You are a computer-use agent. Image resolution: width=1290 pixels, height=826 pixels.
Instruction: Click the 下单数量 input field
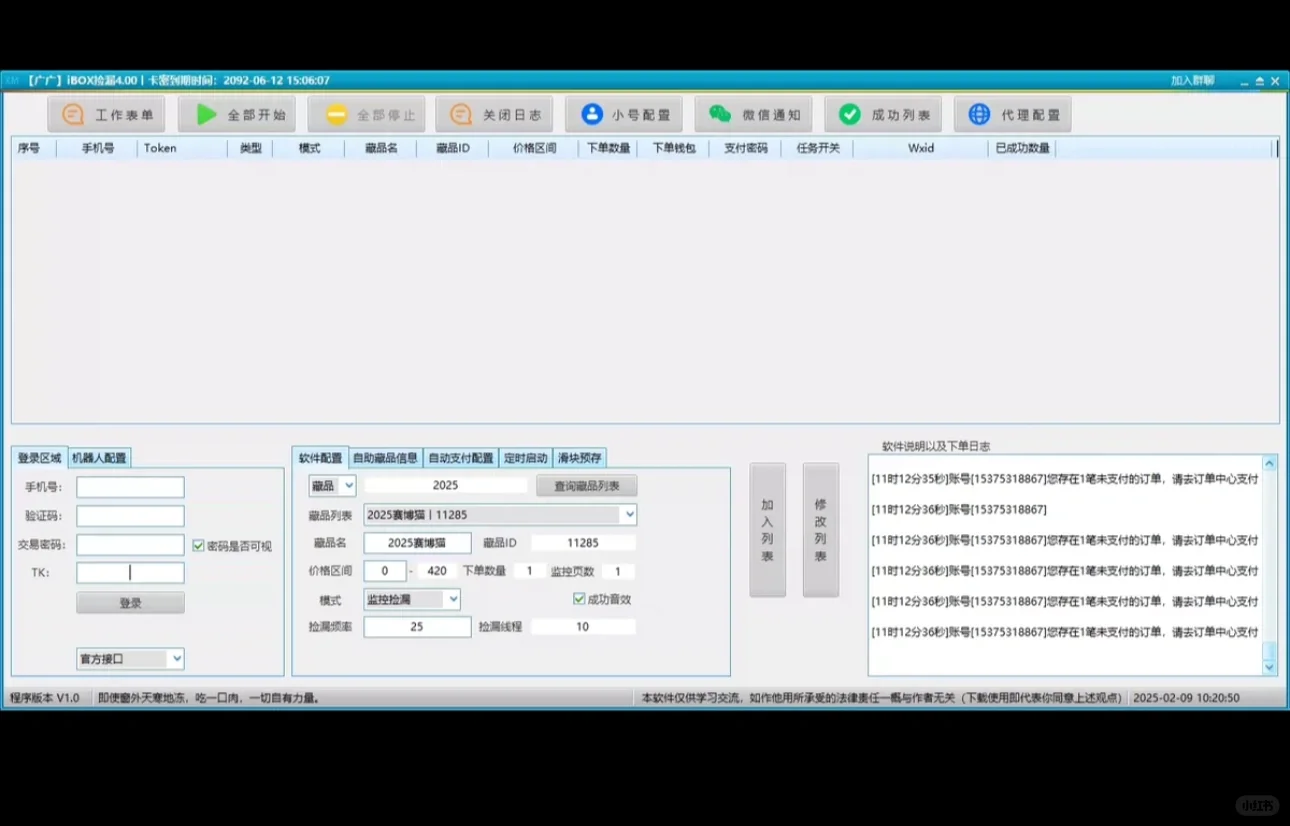pyautogui.click(x=529, y=571)
